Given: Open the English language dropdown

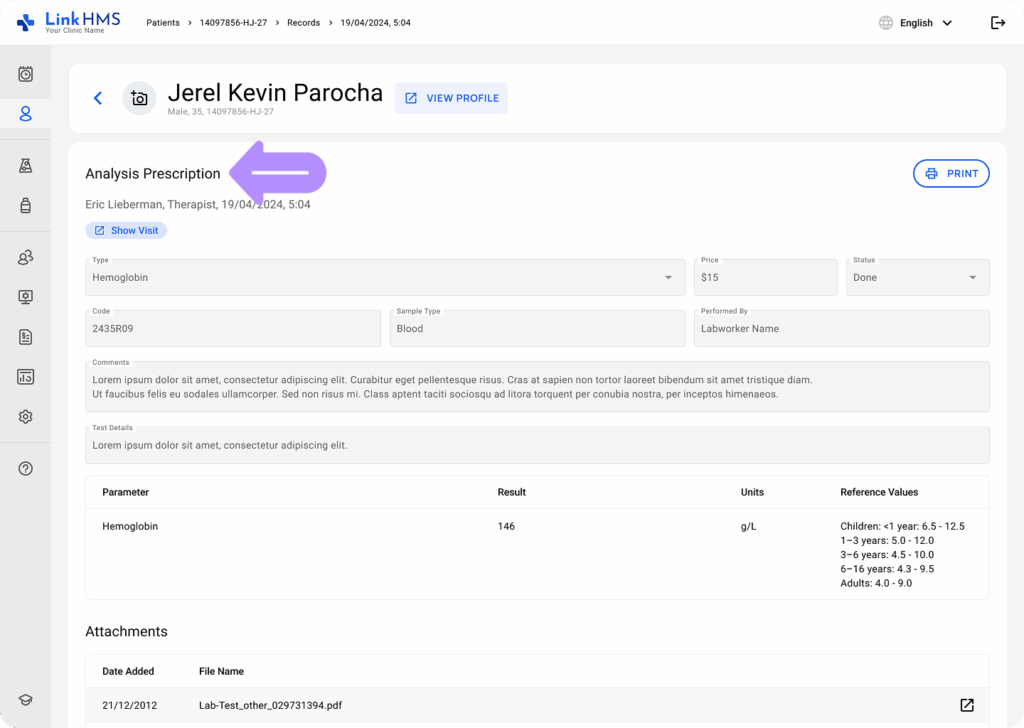Looking at the screenshot, I should pos(925,23).
